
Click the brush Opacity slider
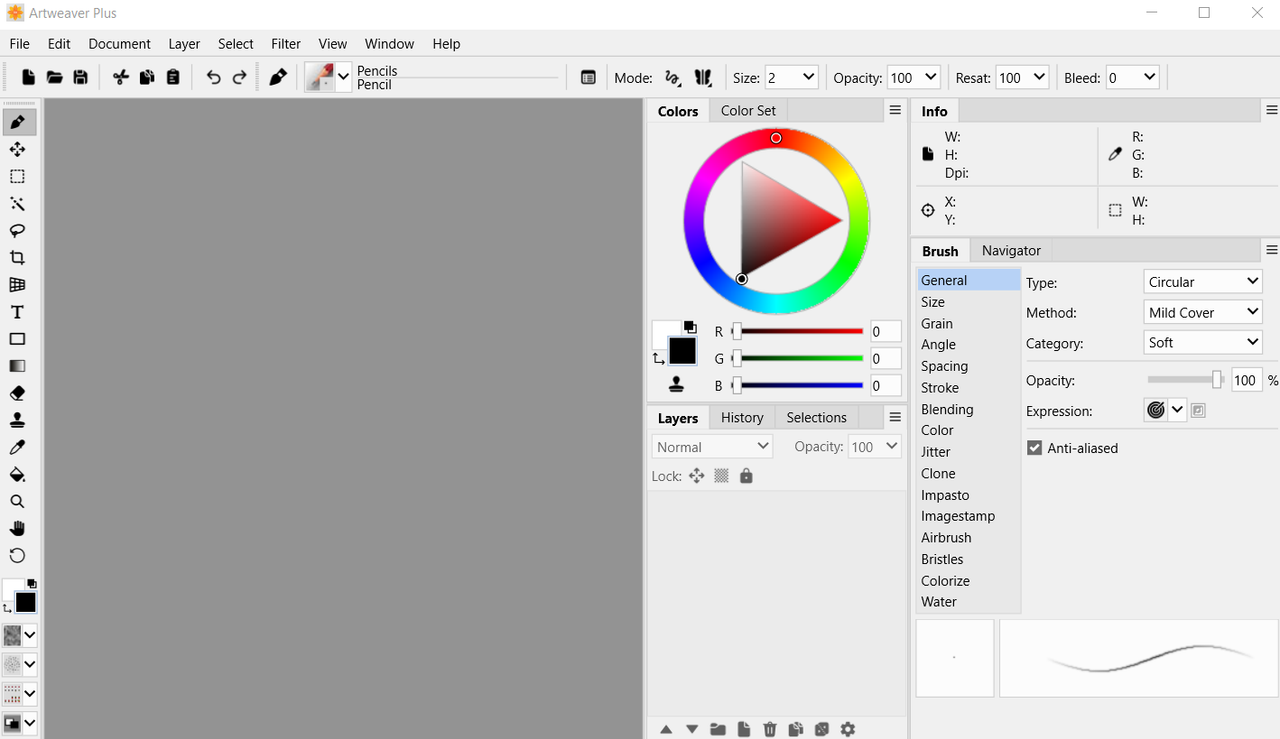[1186, 380]
